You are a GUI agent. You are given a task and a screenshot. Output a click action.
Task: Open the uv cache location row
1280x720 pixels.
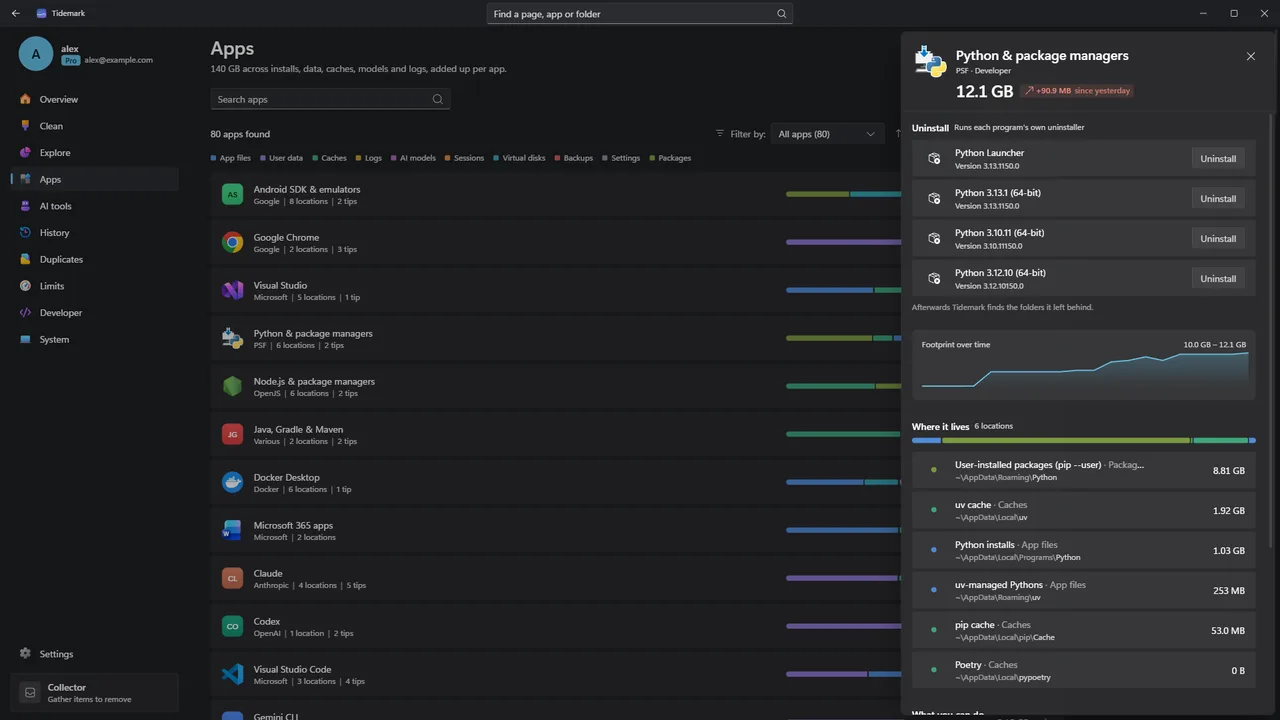[1084, 511]
